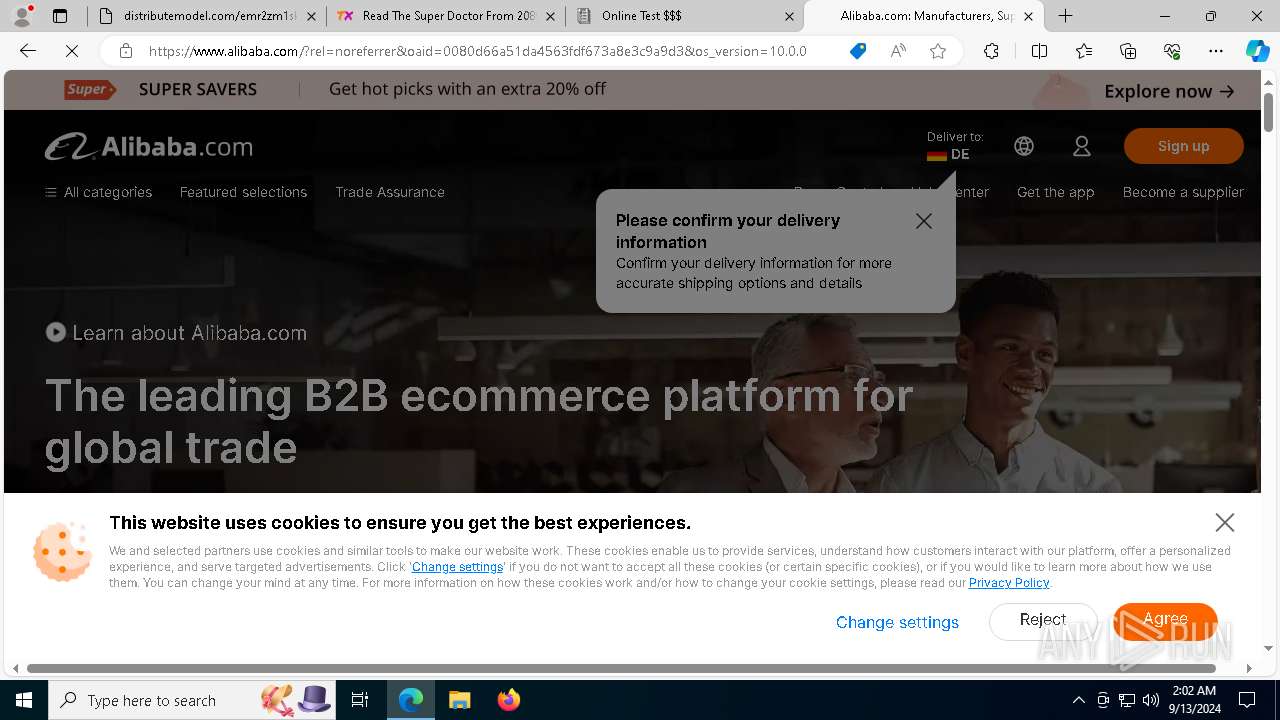1280x720 pixels.
Task: Close the cookie consent banner
Action: (x=1225, y=522)
